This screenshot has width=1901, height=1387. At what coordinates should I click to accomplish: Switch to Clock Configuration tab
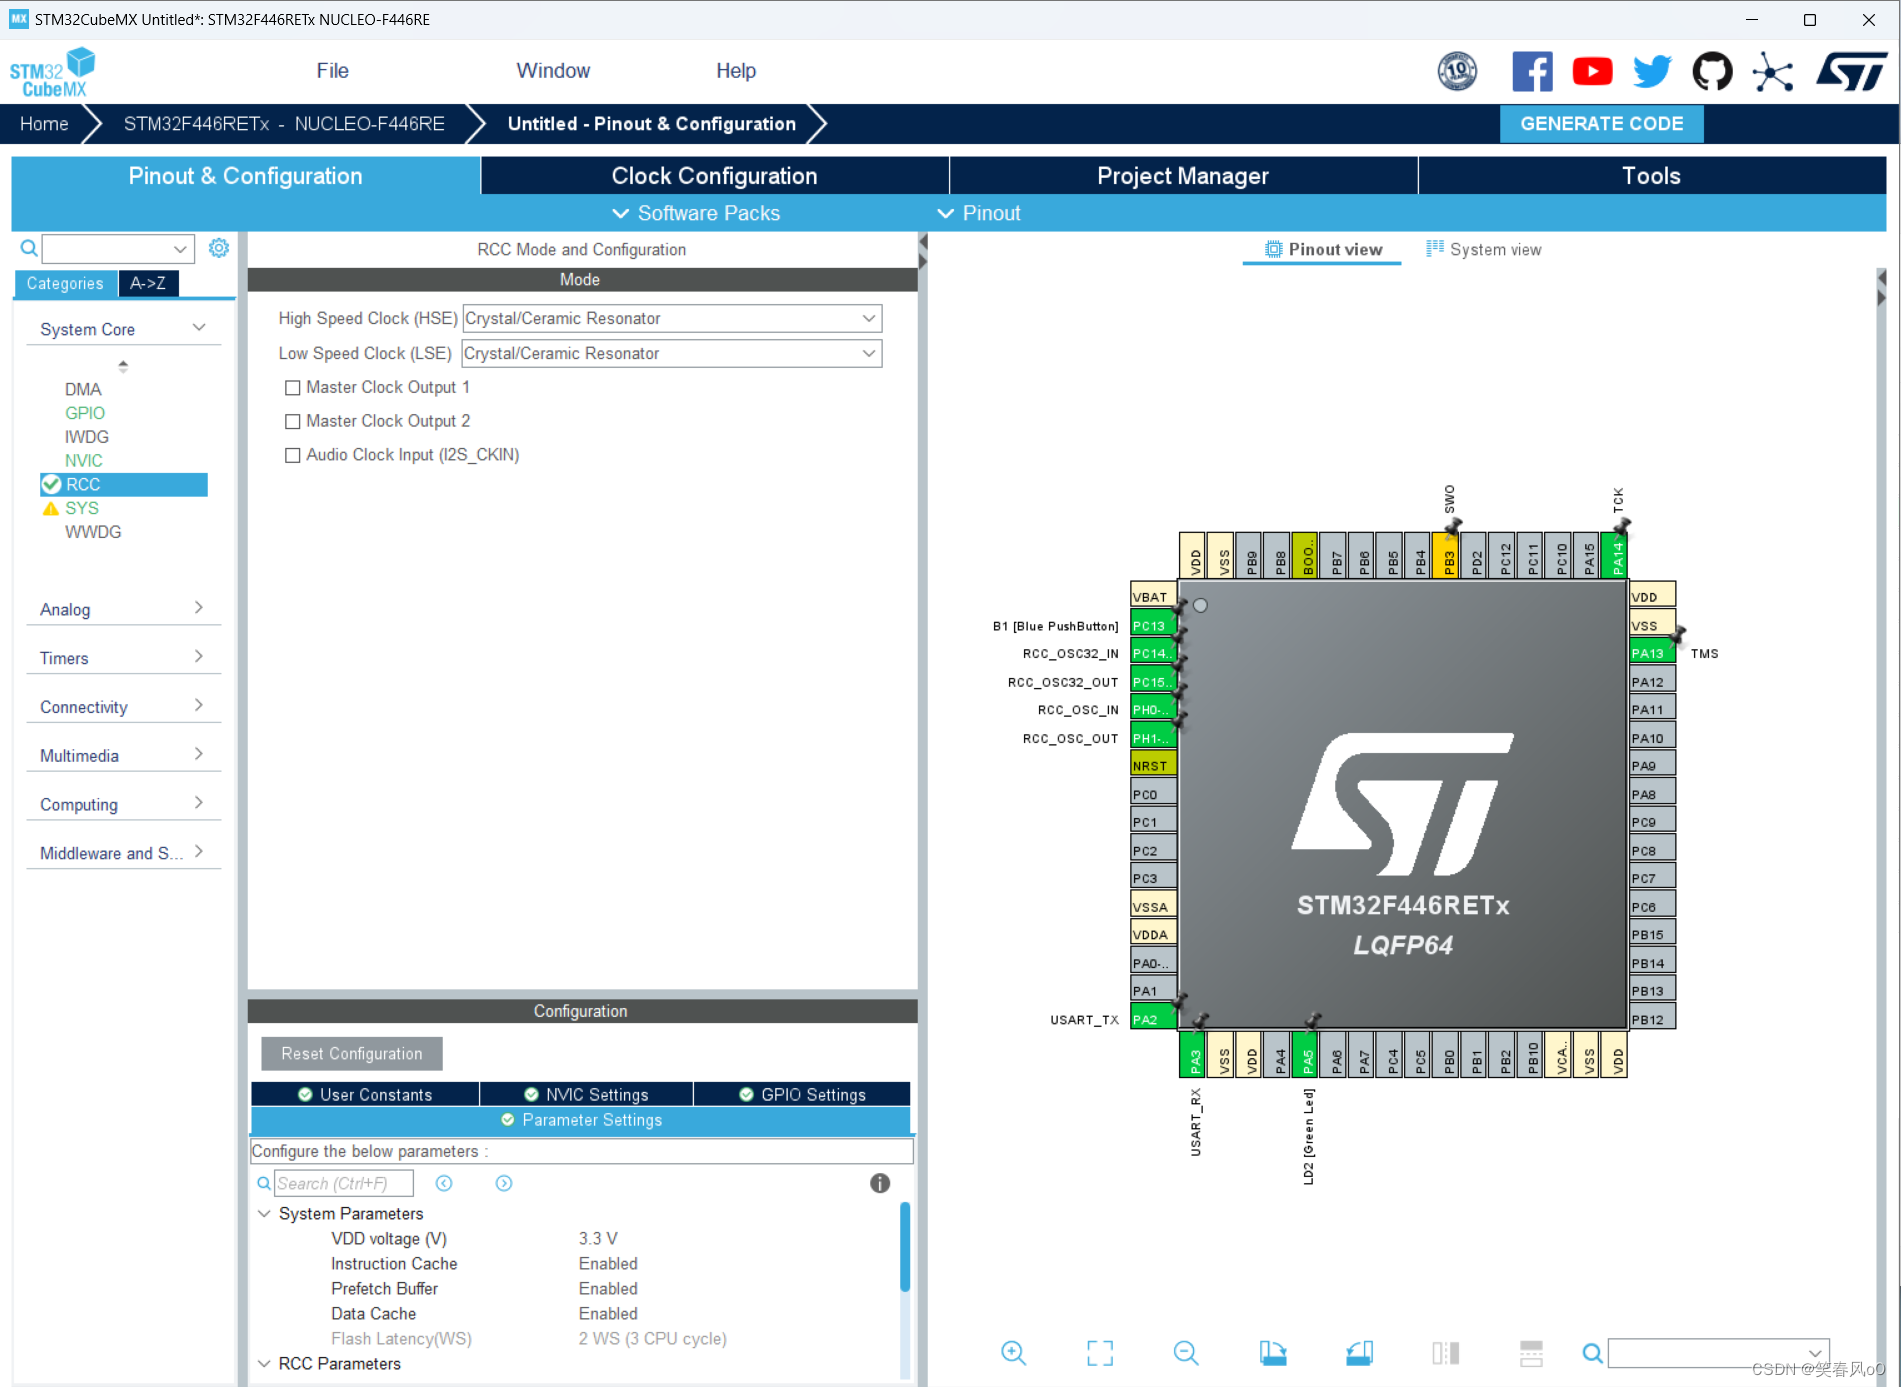pyautogui.click(x=714, y=176)
